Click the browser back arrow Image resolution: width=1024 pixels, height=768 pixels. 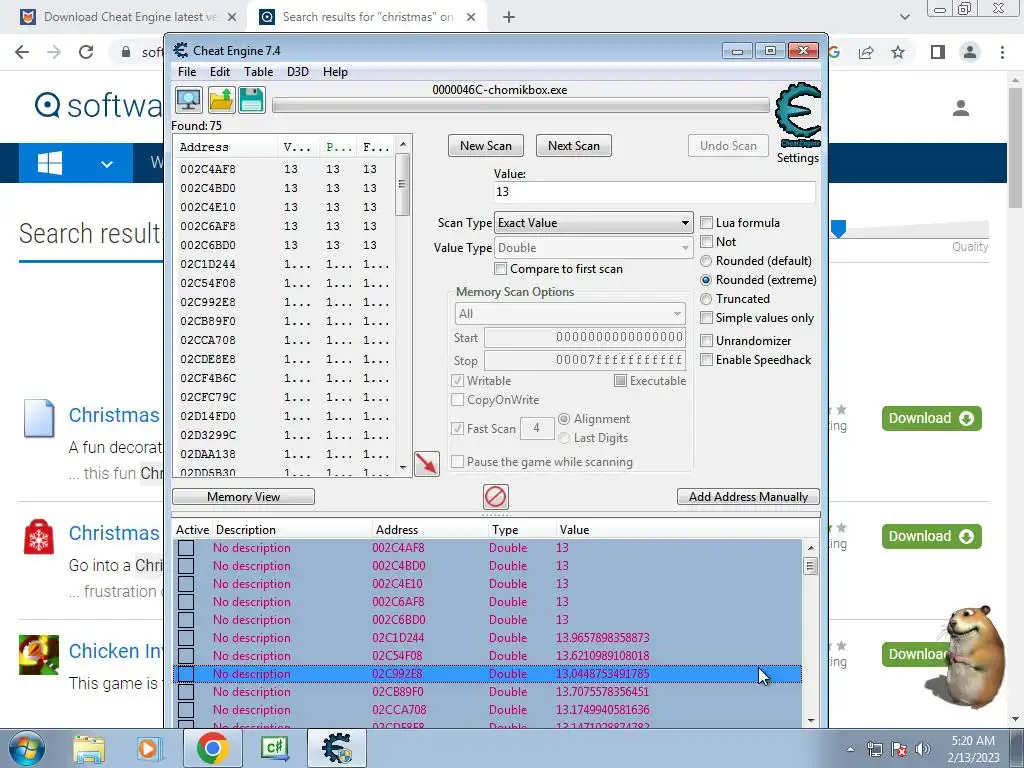click(x=22, y=52)
